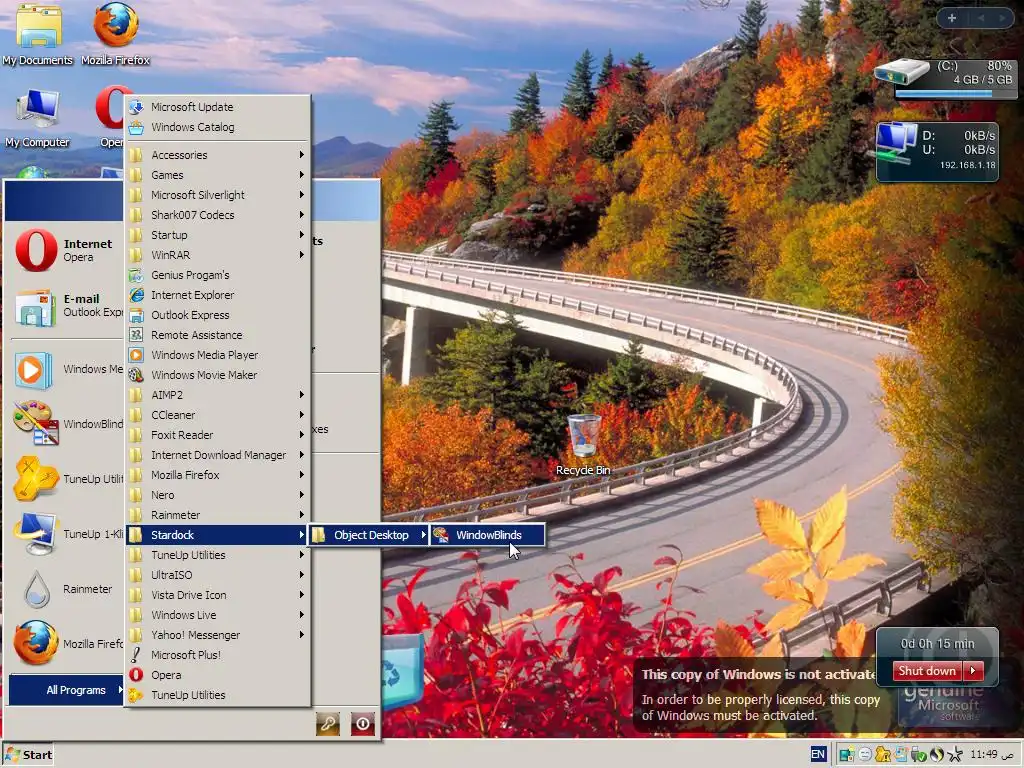This screenshot has height=768, width=1024.
Task: Click the bottom TuneUp Utilities shortcut icon
Action: [x=136, y=695]
